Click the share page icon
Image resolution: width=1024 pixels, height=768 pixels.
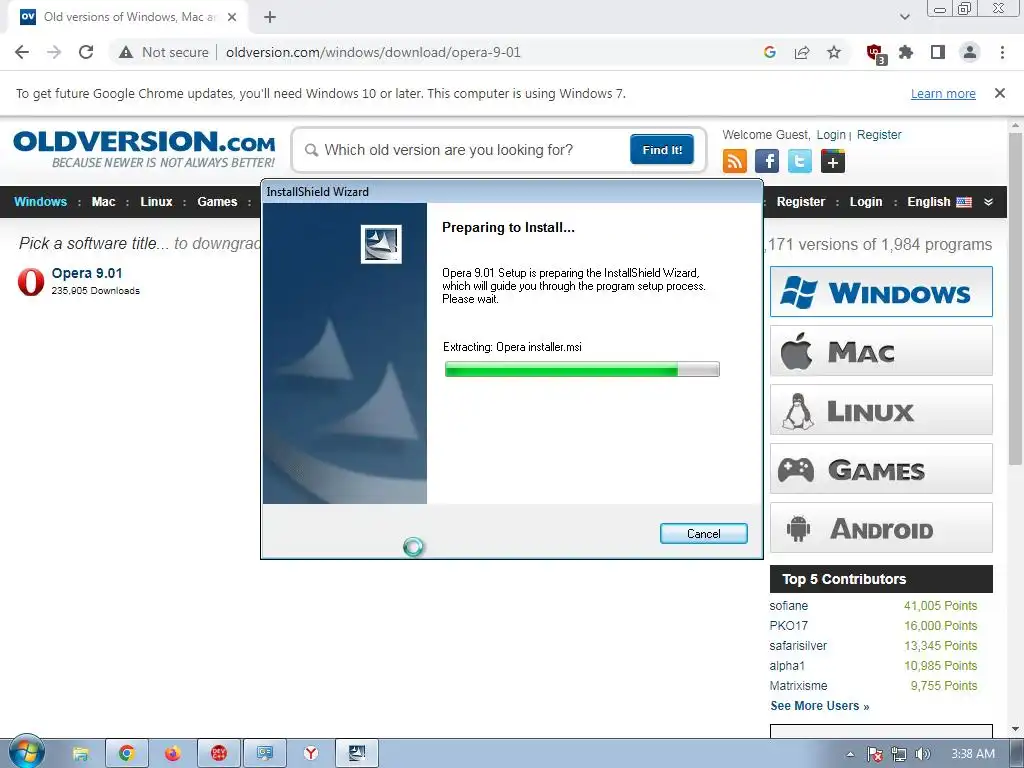coord(801,52)
